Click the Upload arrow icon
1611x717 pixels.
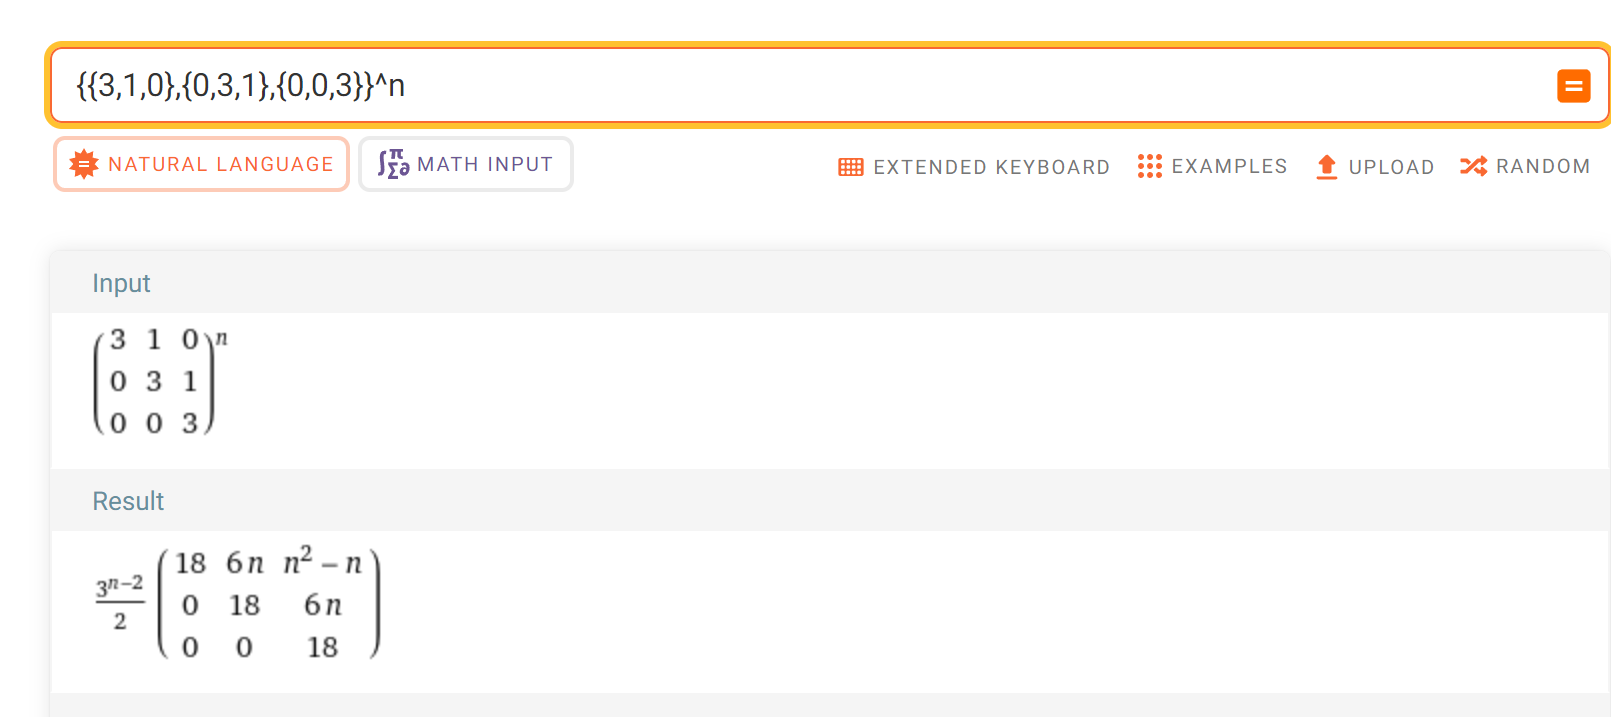(x=1326, y=166)
